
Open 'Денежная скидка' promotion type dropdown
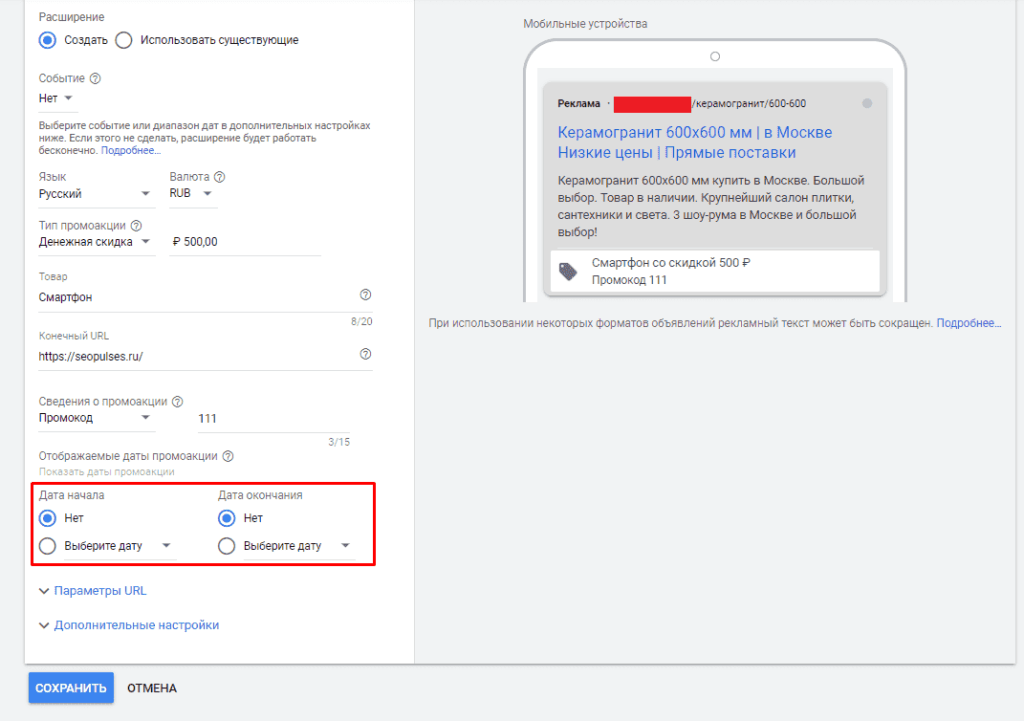coord(97,242)
